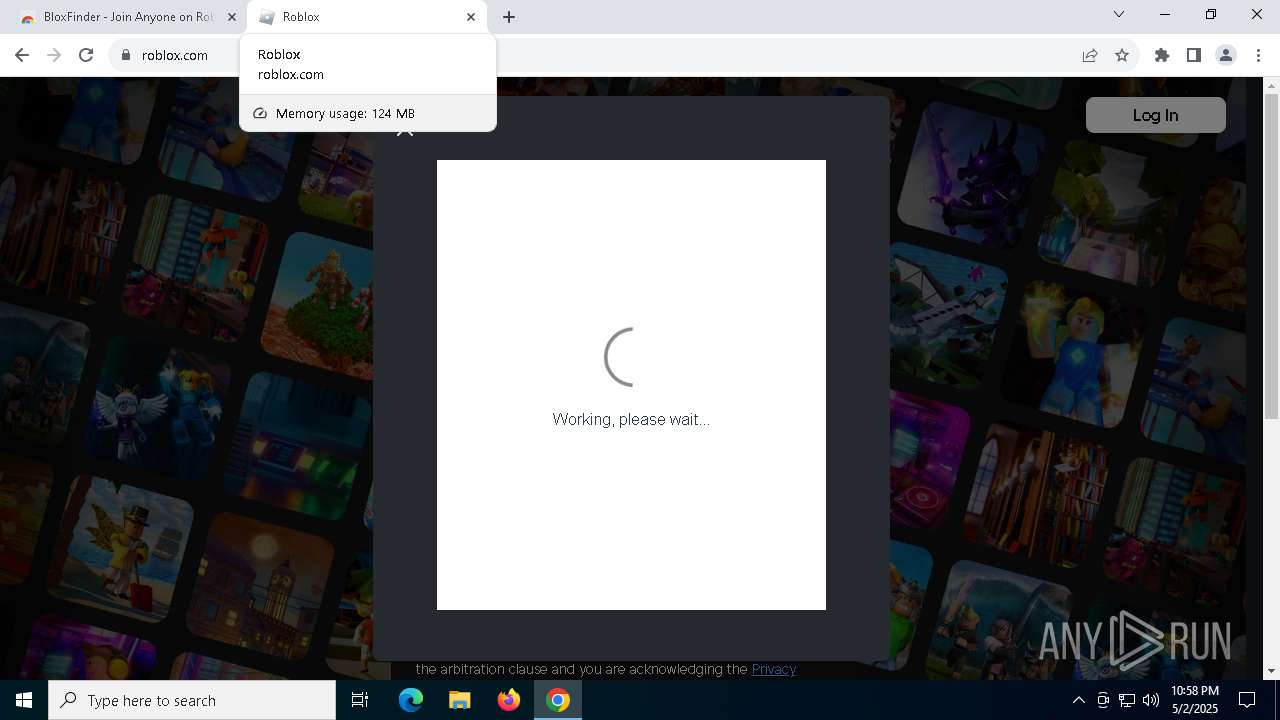Share this page with the share icon
This screenshot has height=720, width=1280.
pyautogui.click(x=1090, y=55)
